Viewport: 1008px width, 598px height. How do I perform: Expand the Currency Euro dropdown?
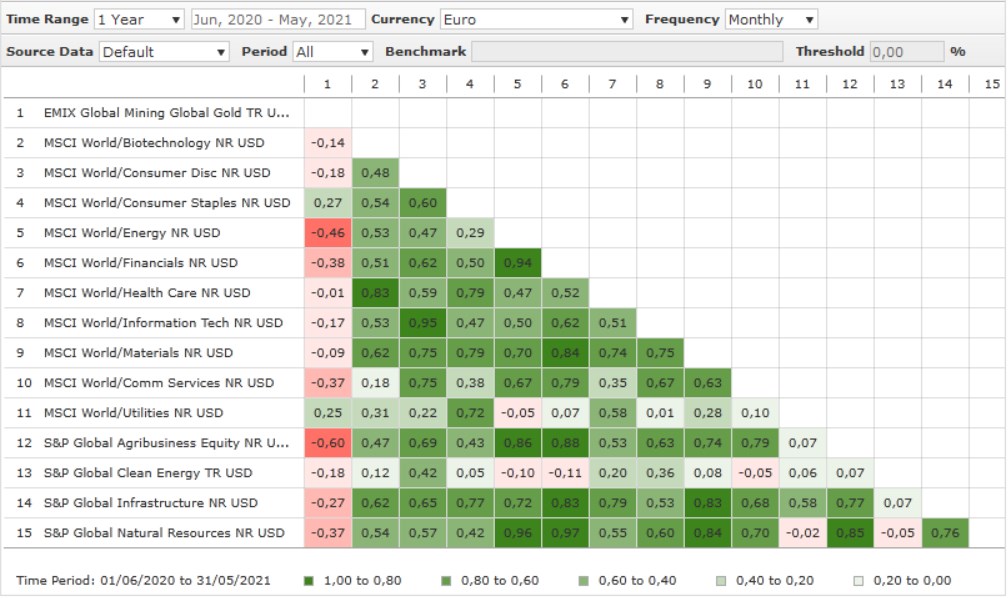pyautogui.click(x=536, y=20)
